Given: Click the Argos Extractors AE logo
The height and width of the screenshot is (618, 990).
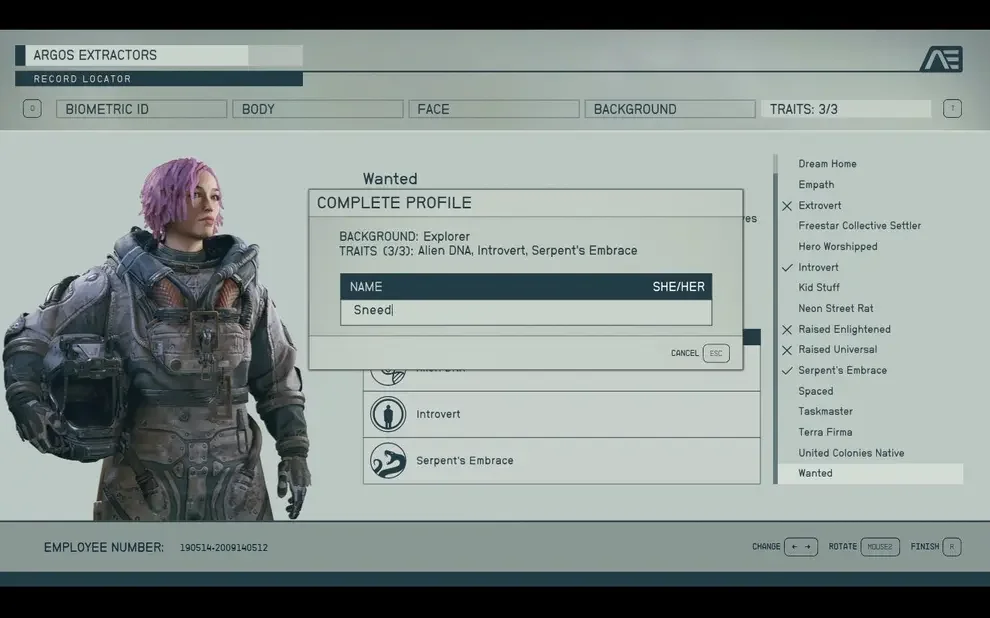Looking at the screenshot, I should [940, 59].
